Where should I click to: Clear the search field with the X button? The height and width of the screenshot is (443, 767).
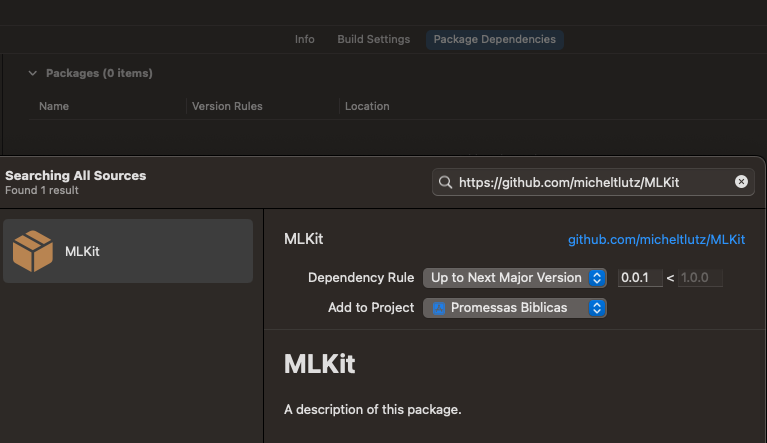[741, 182]
